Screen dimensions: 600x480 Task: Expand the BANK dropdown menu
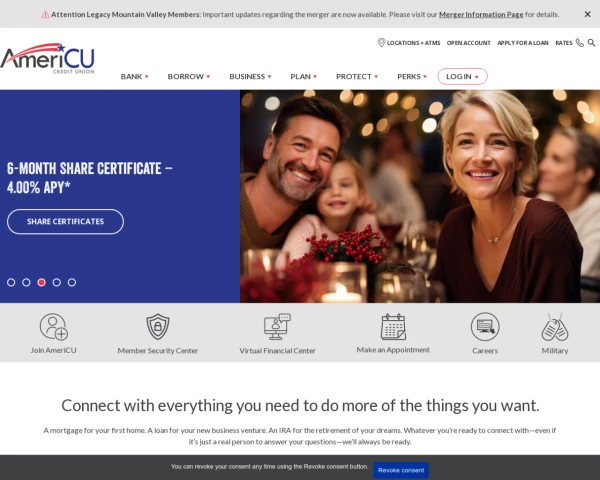click(134, 77)
